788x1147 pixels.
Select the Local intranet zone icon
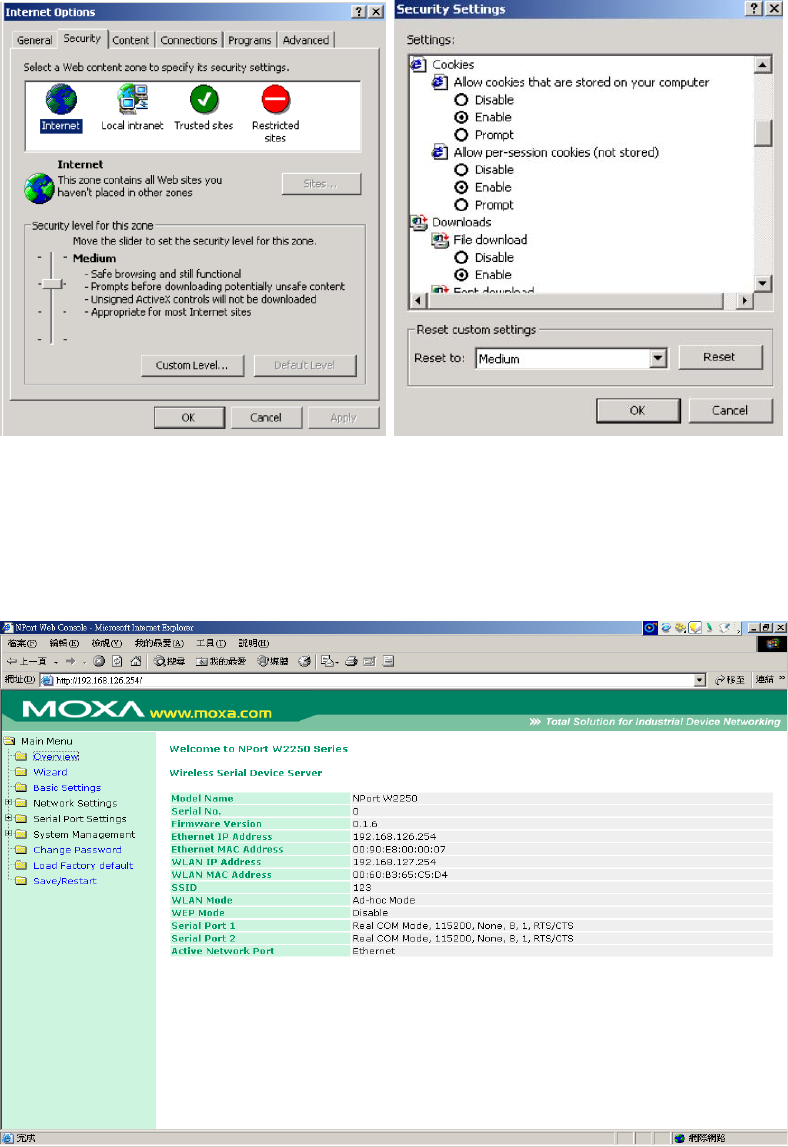pyautogui.click(x=132, y=100)
